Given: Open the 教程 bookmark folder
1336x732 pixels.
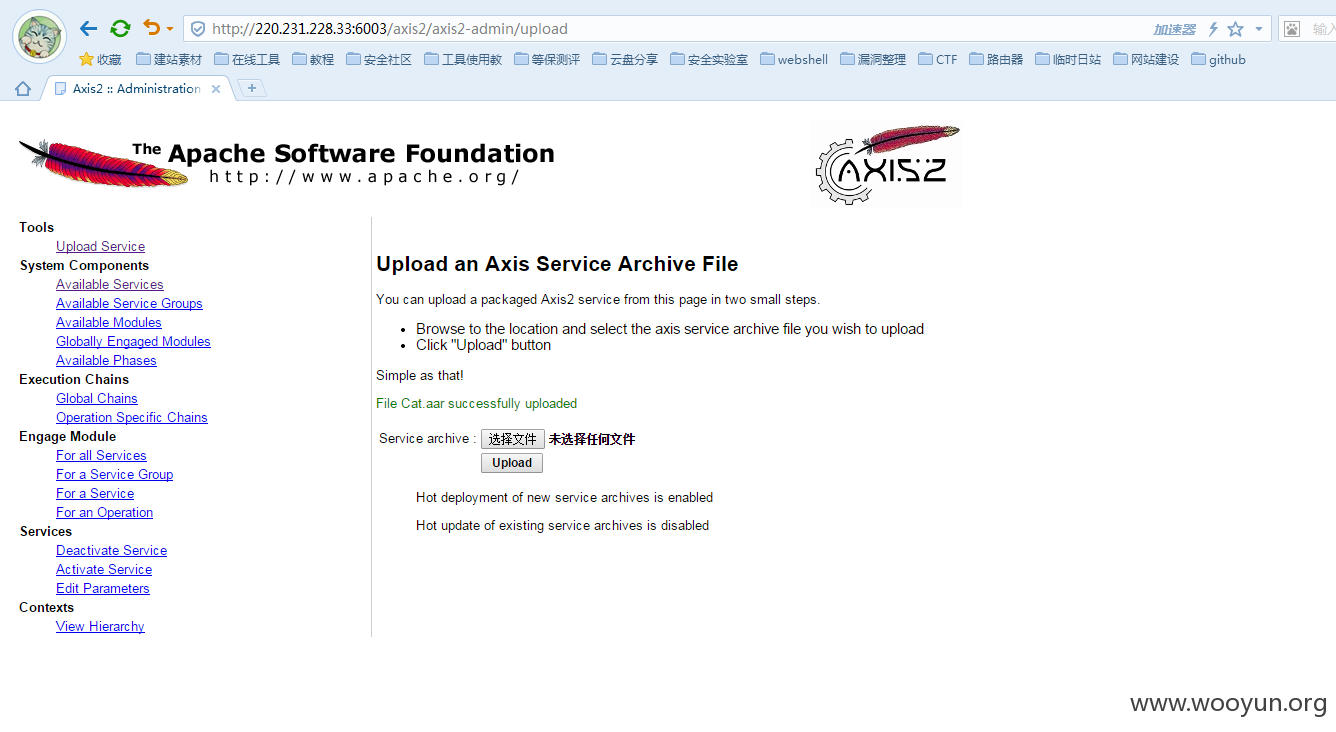Looking at the screenshot, I should (x=313, y=59).
